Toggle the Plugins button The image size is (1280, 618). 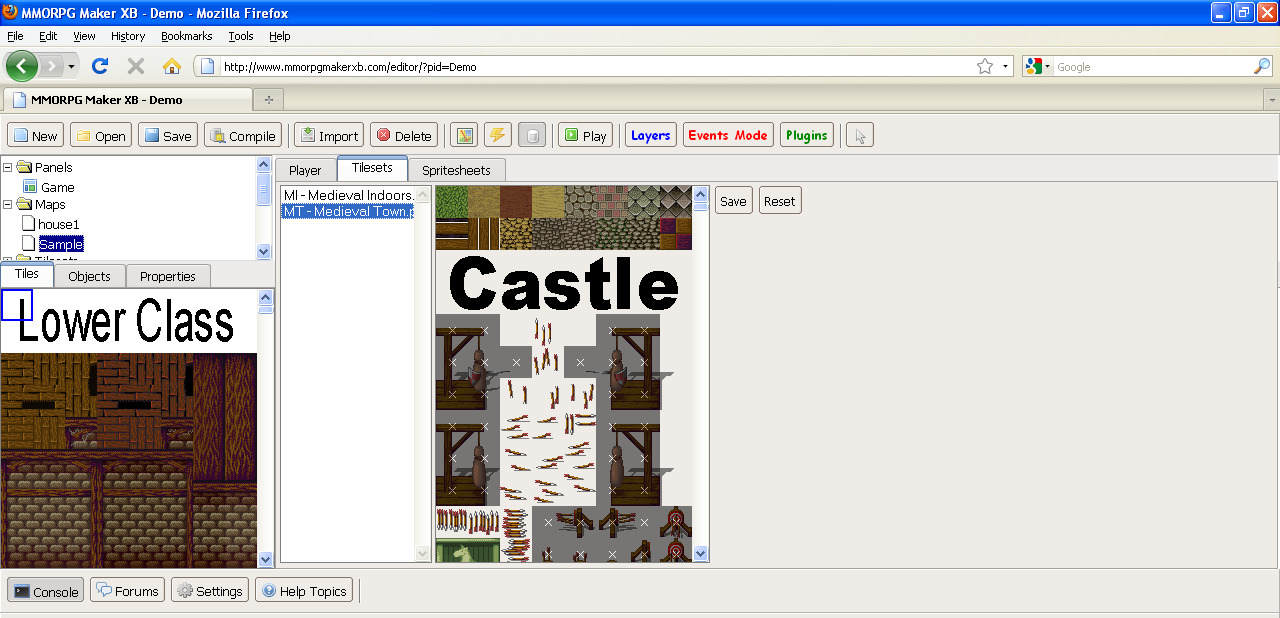(x=807, y=135)
